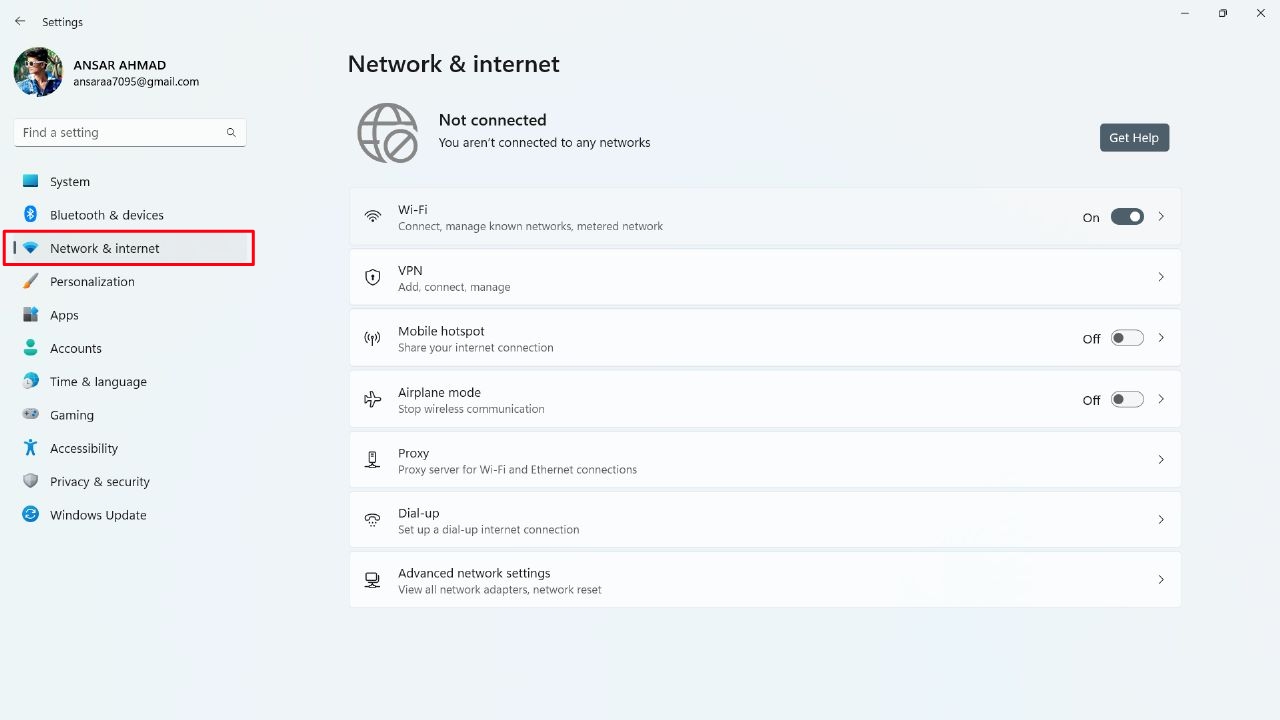The image size is (1280, 720).
Task: Click the Gaming controller icon
Action: [30, 415]
